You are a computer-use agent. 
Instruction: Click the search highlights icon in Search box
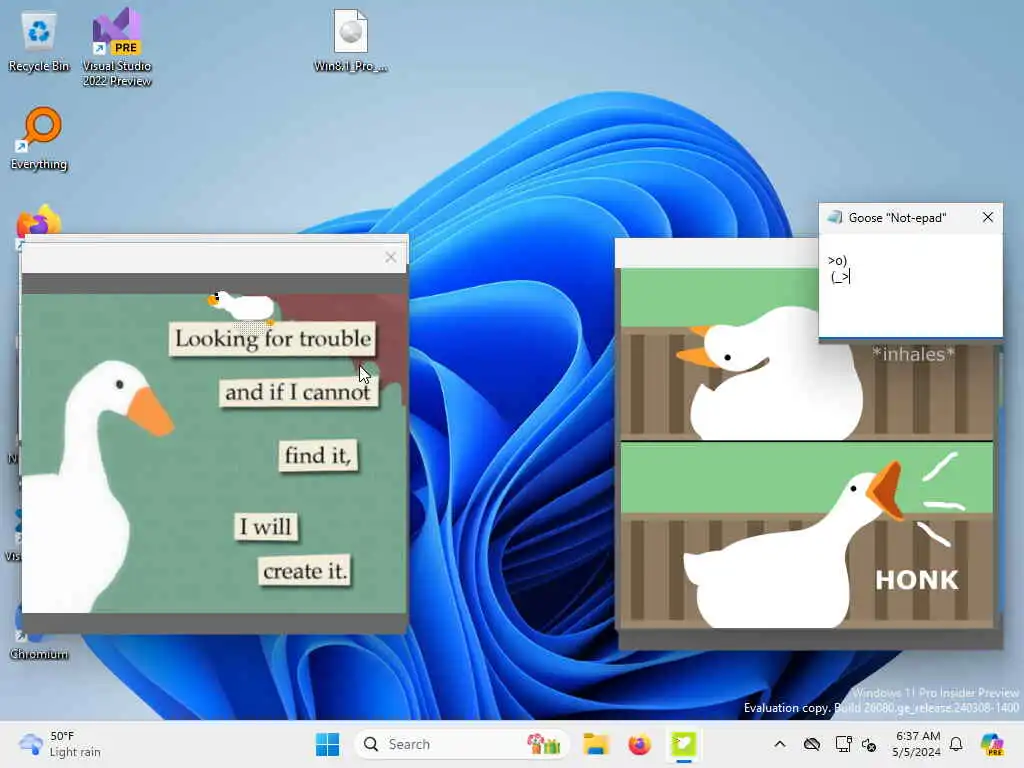(x=545, y=744)
